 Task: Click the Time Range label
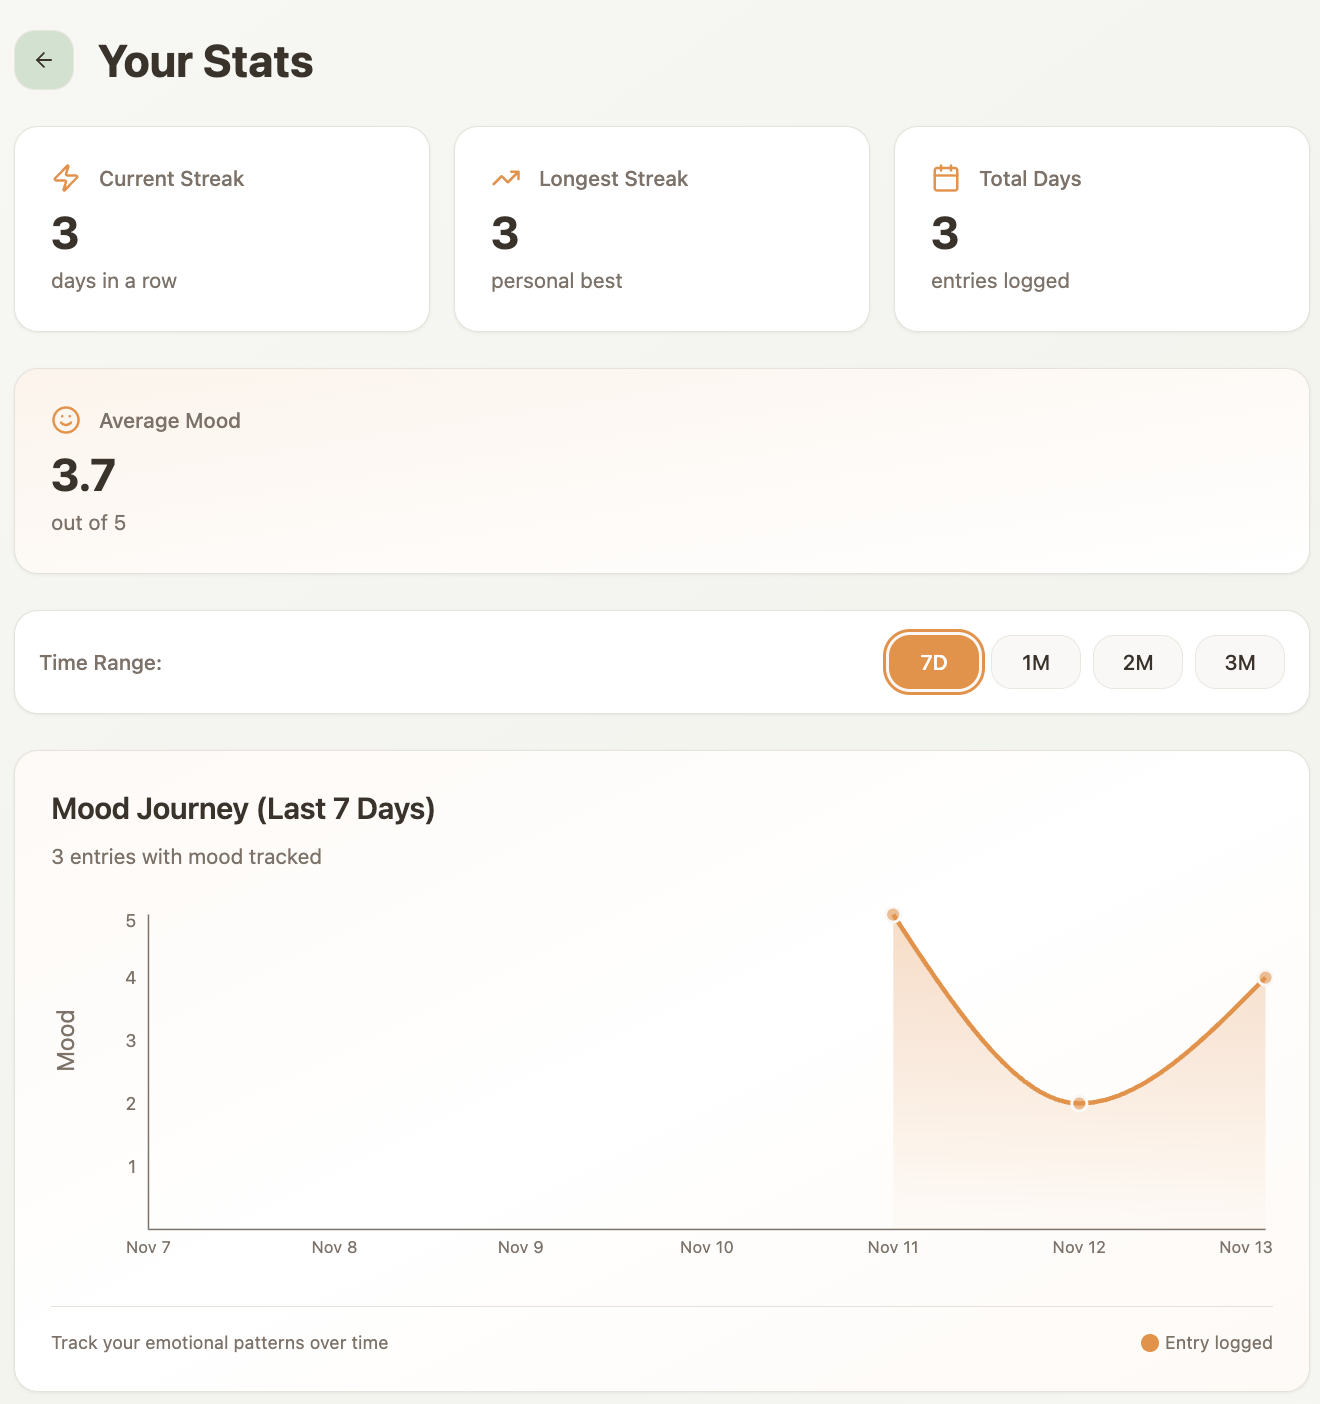click(101, 662)
